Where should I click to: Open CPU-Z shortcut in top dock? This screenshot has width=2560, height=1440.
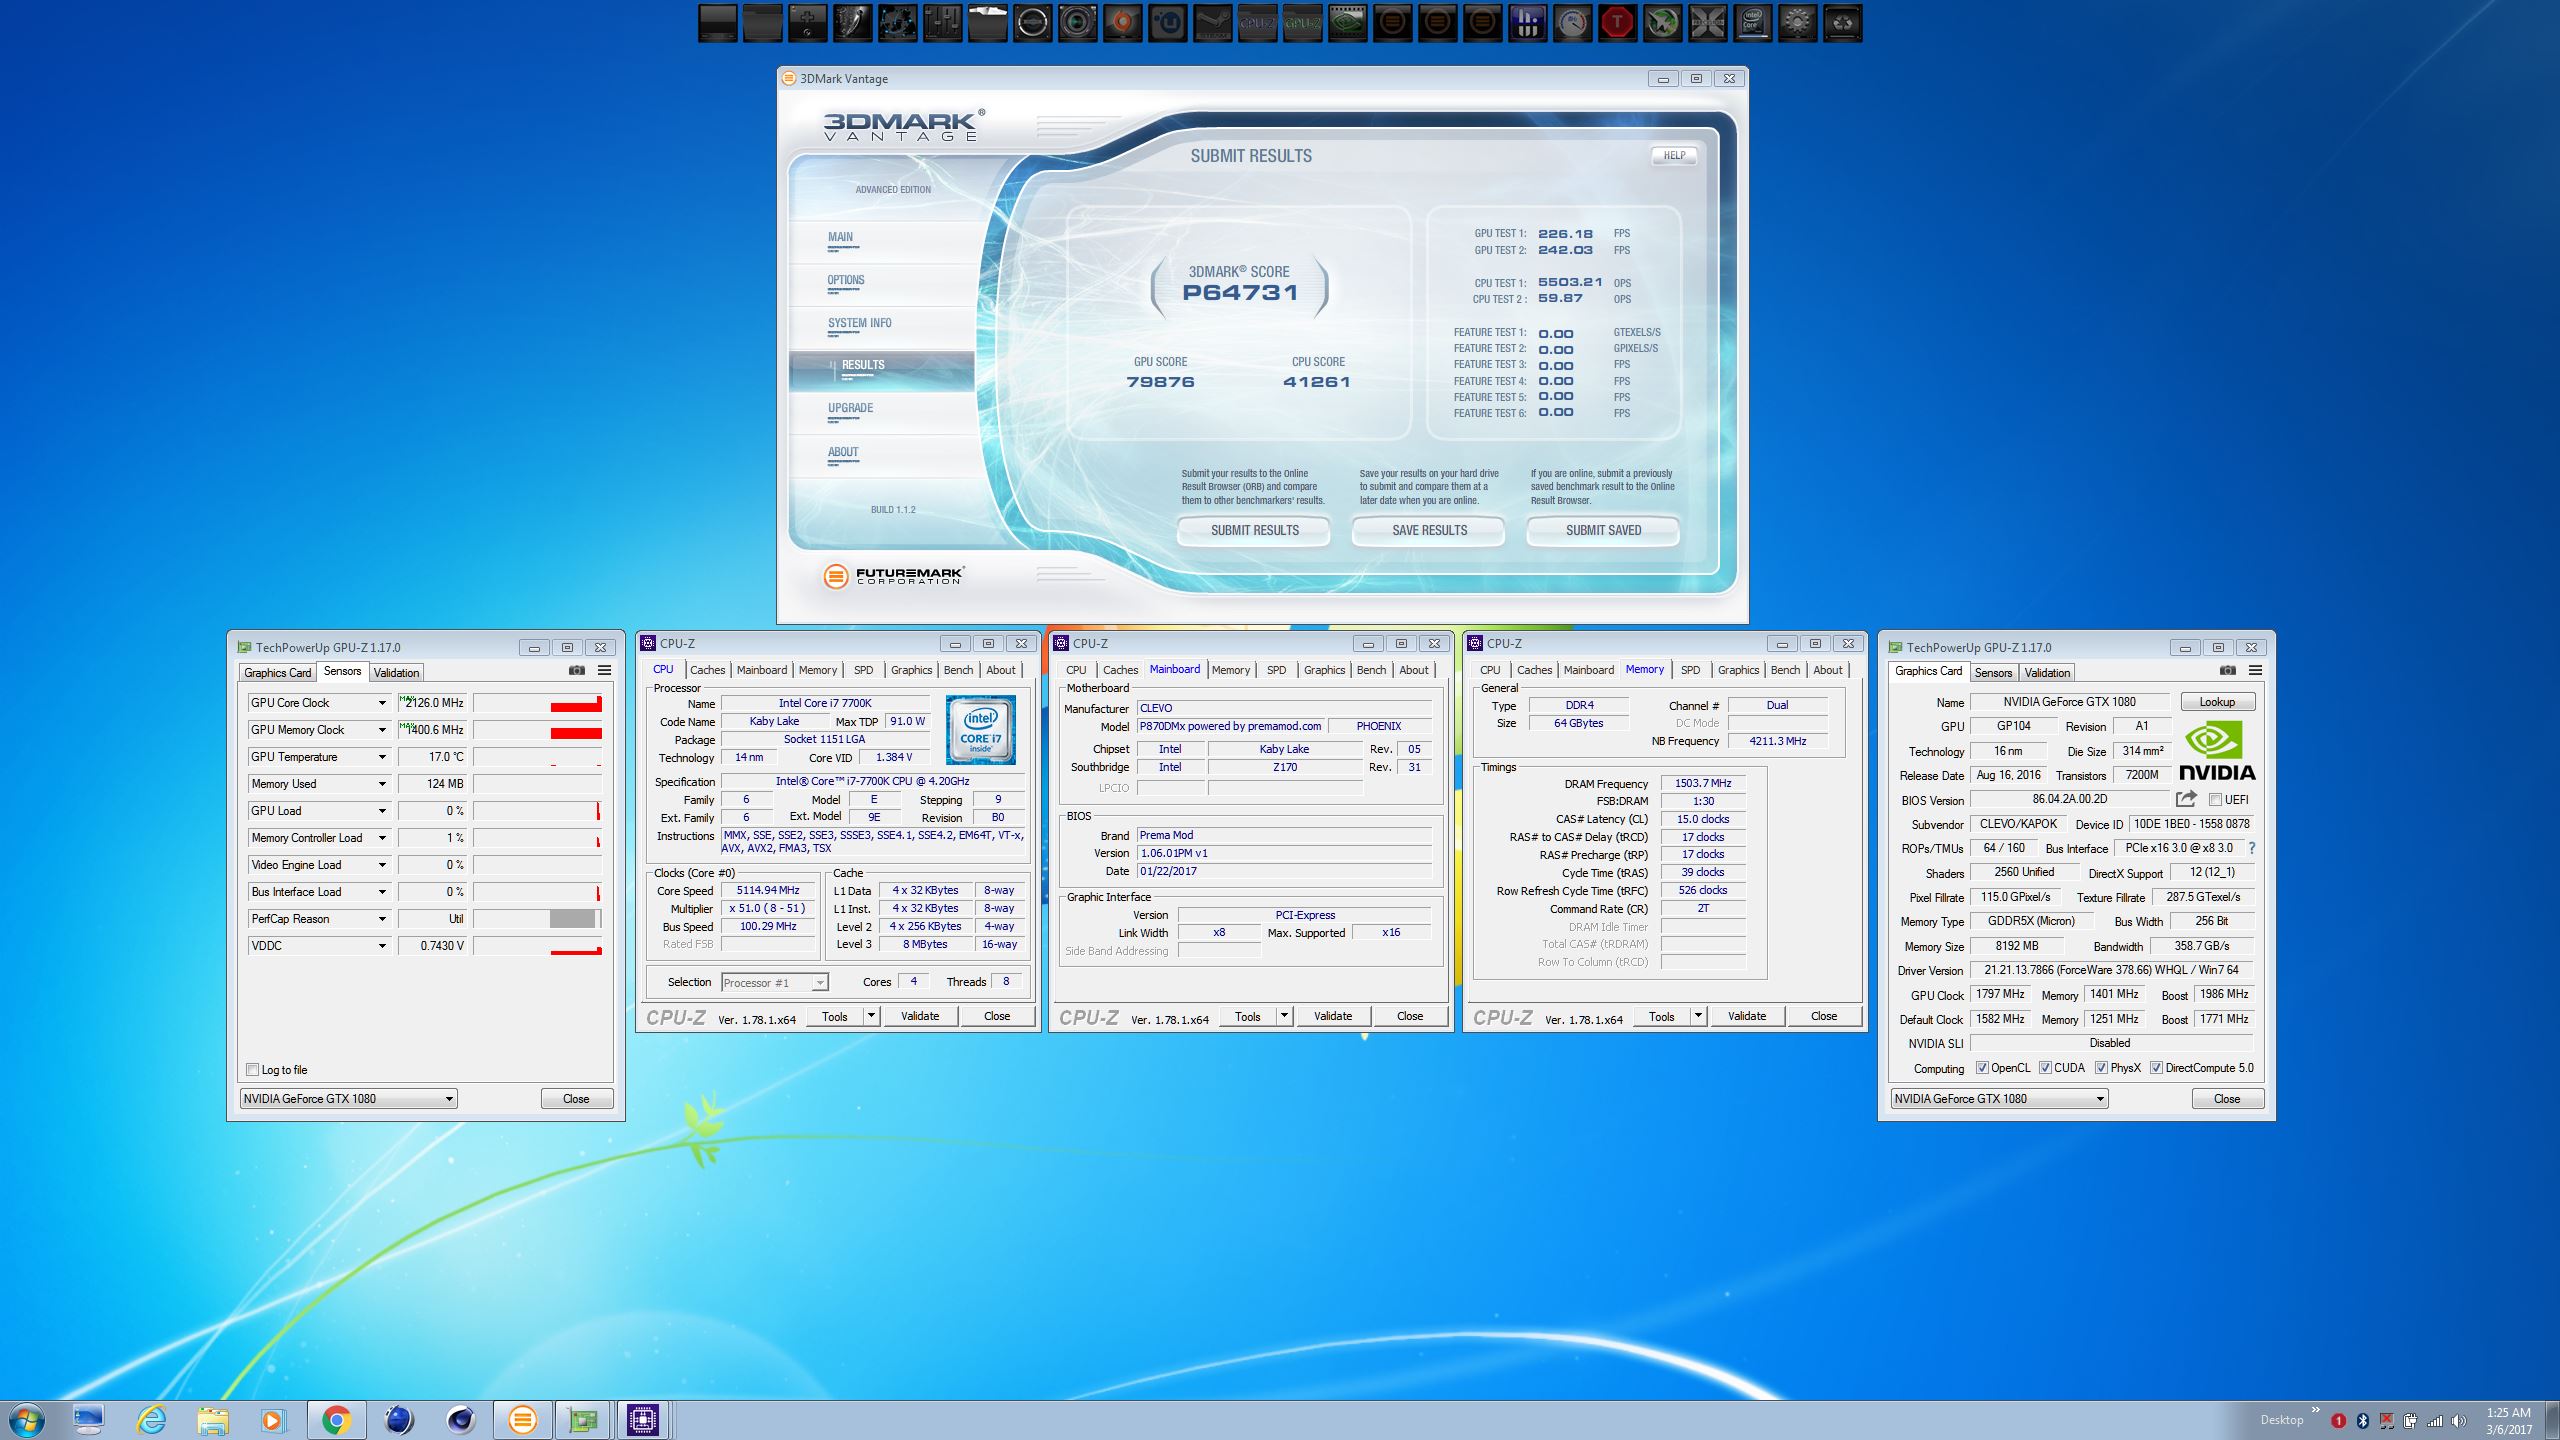[1257, 23]
